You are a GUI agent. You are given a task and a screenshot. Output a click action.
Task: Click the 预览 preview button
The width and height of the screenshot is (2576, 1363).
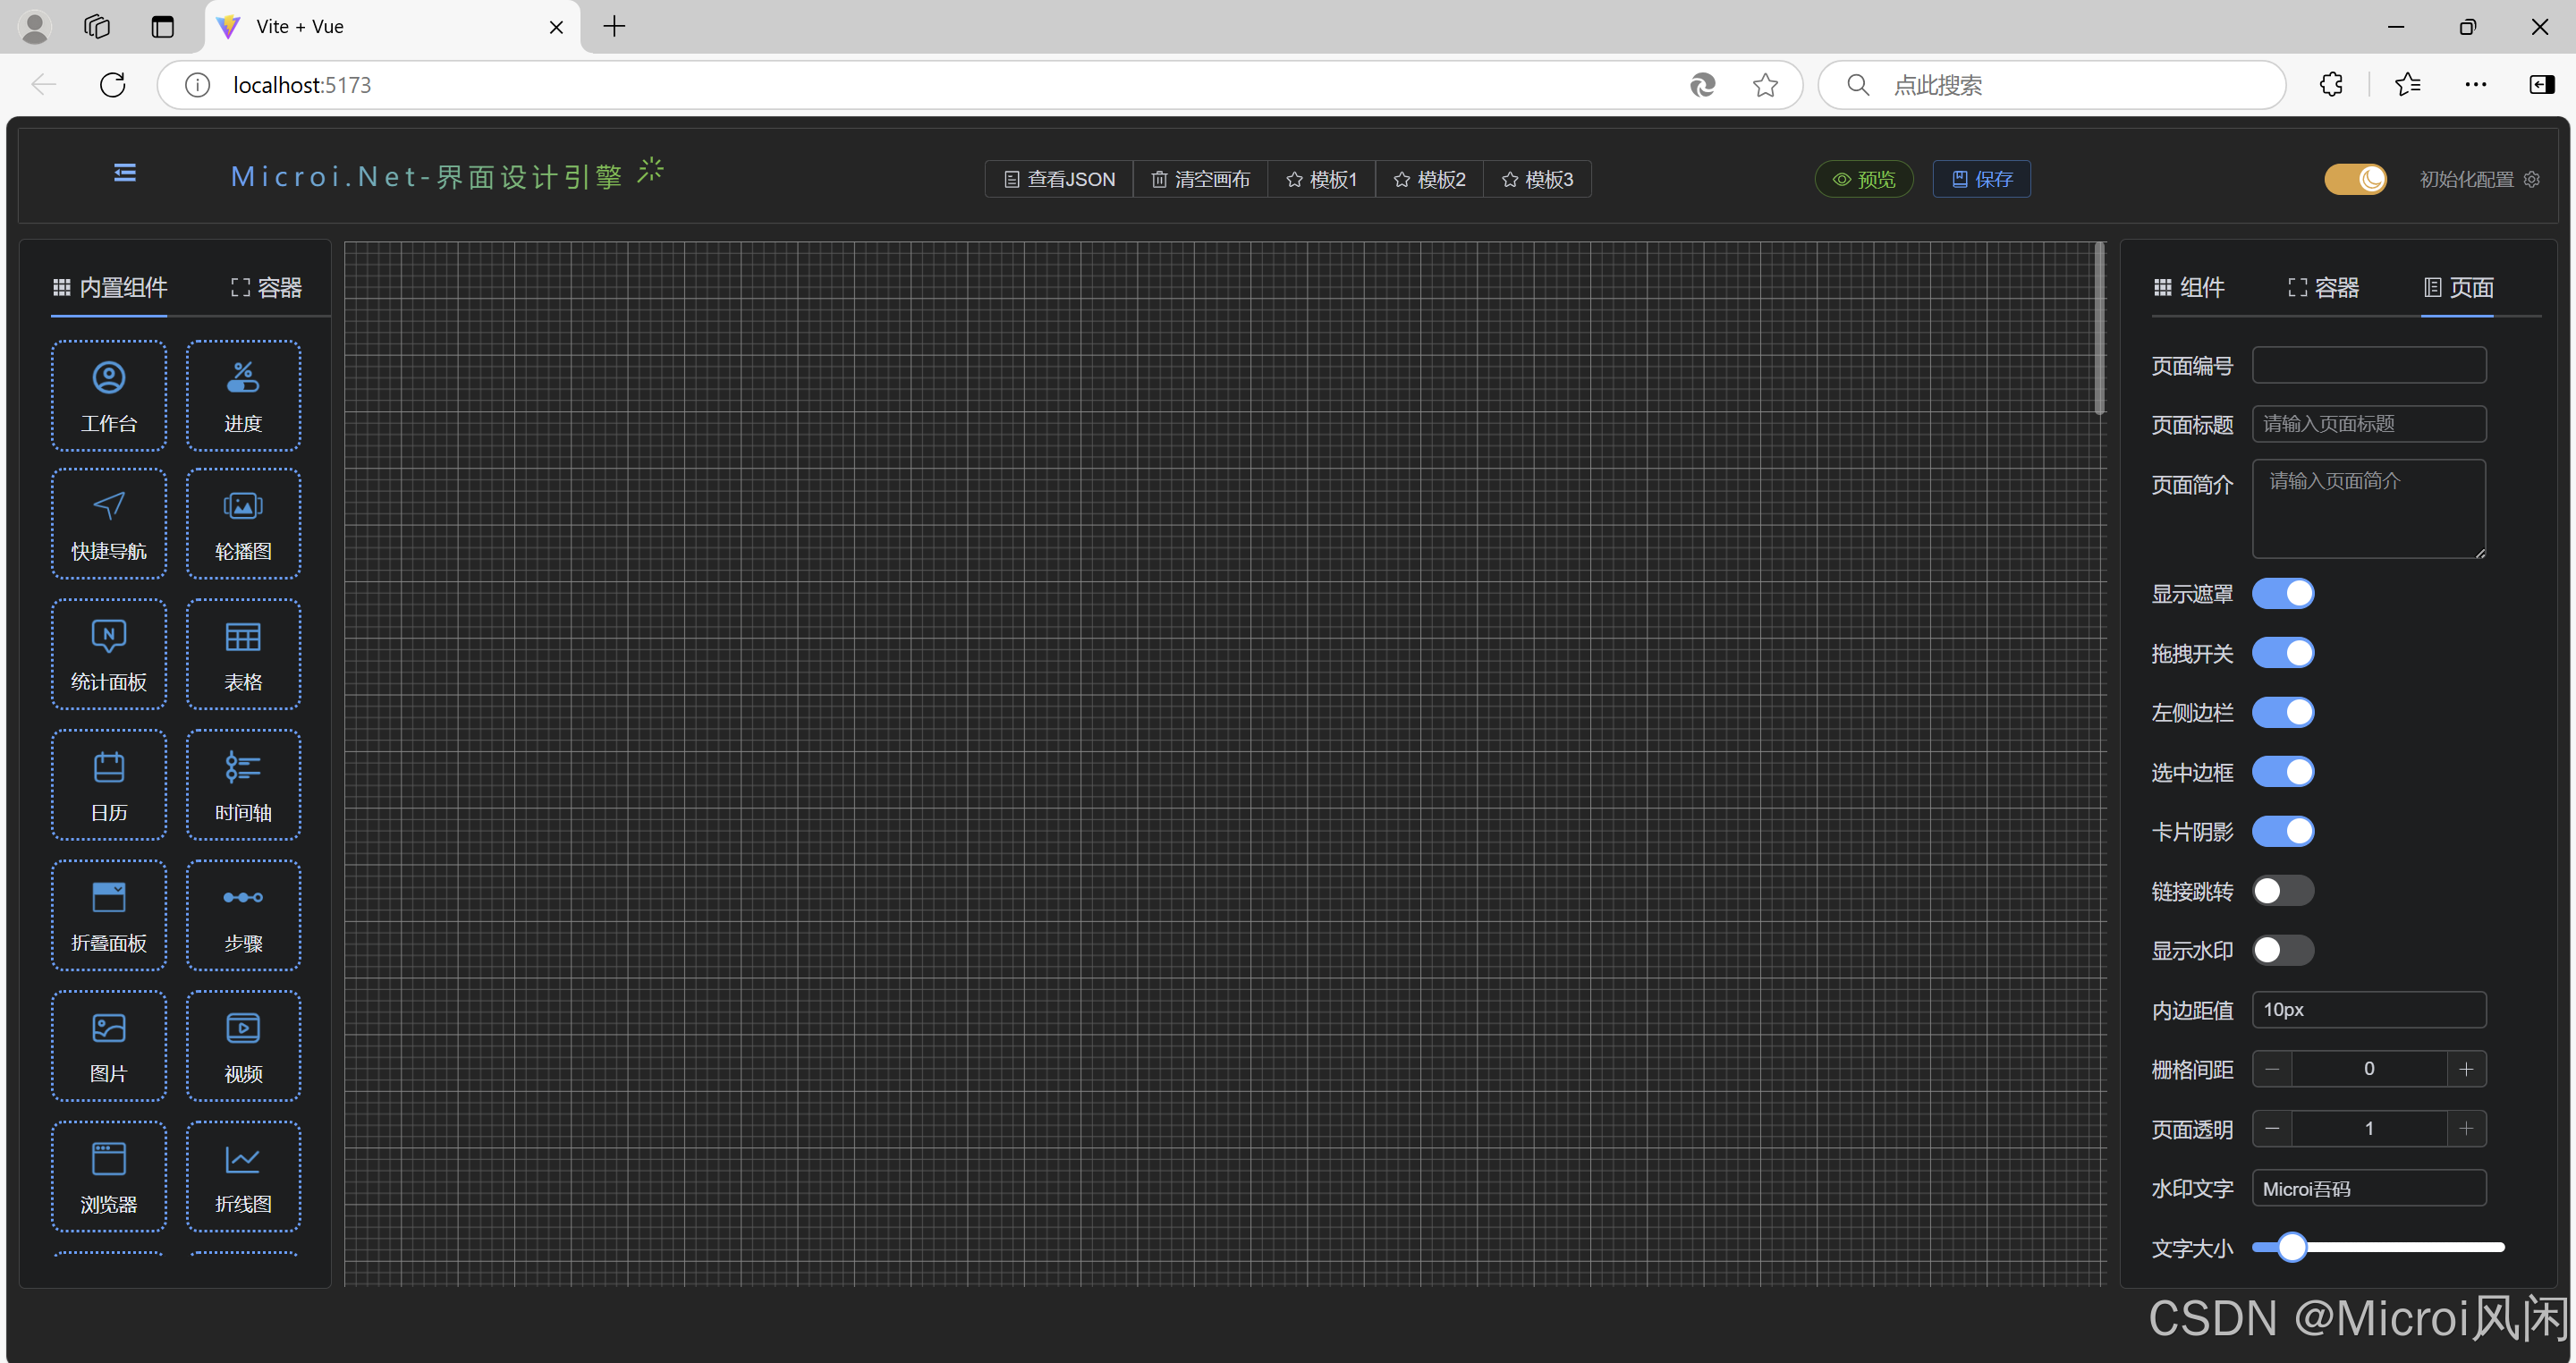coord(1863,179)
